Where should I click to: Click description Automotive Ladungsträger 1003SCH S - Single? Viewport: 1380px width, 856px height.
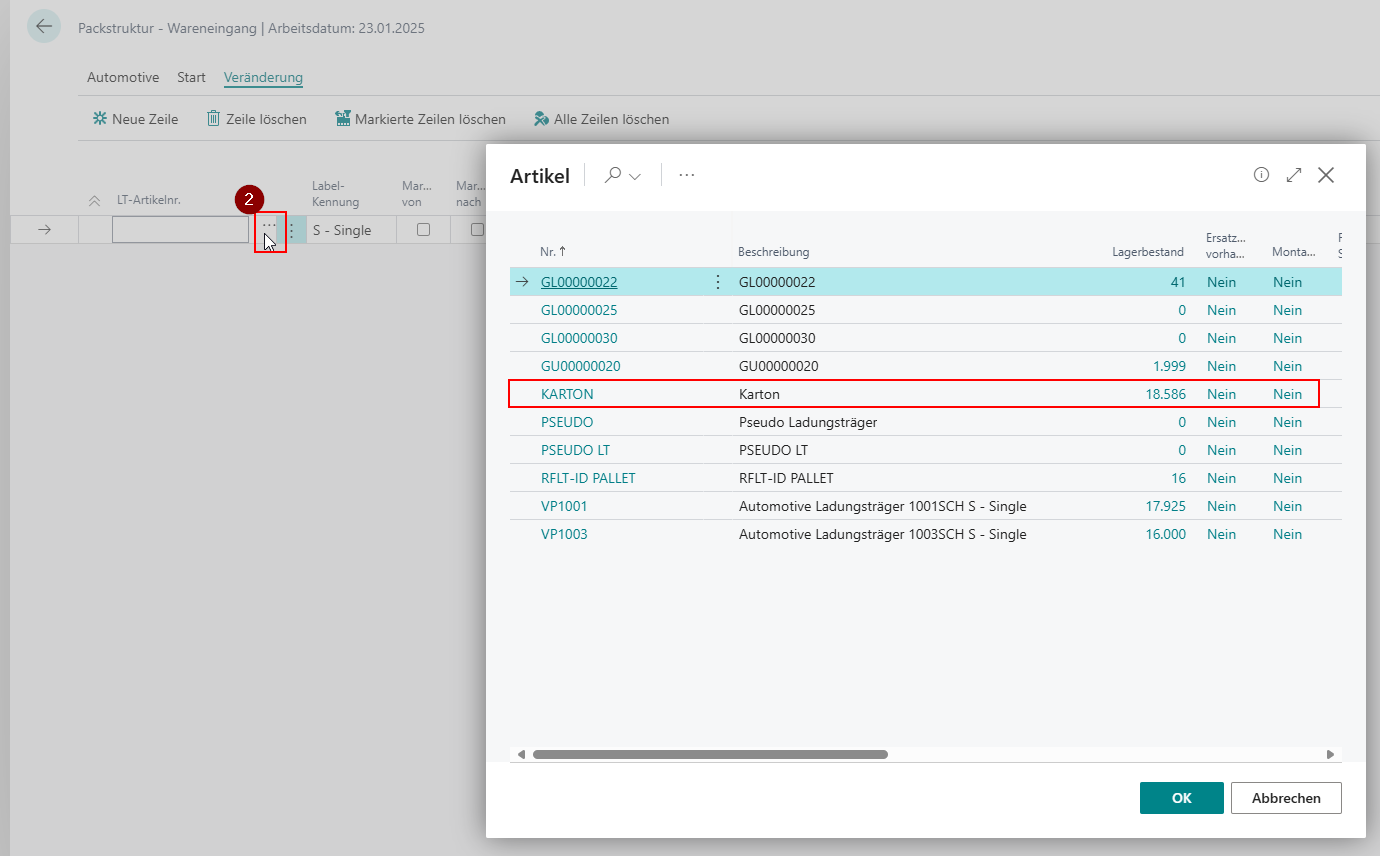[883, 534]
